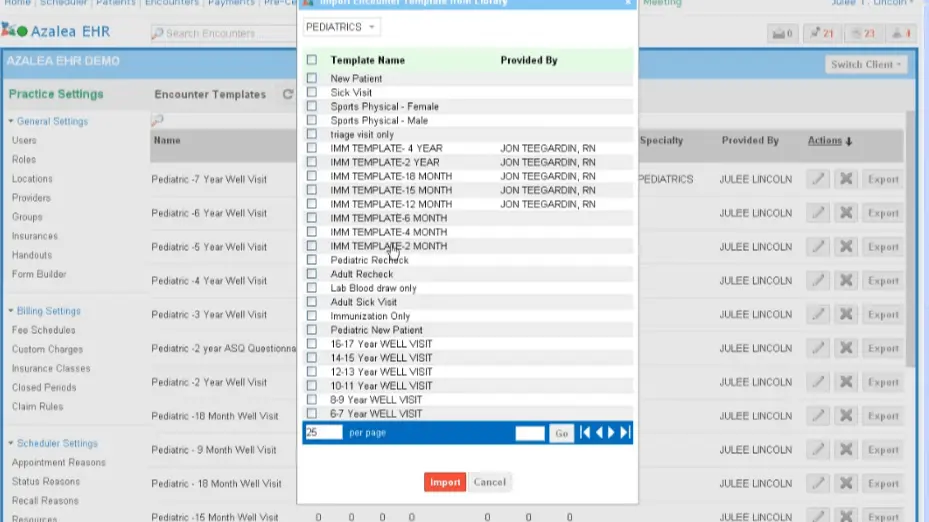Check the Sick Visit template checkbox
The height and width of the screenshot is (522, 929).
312,92
